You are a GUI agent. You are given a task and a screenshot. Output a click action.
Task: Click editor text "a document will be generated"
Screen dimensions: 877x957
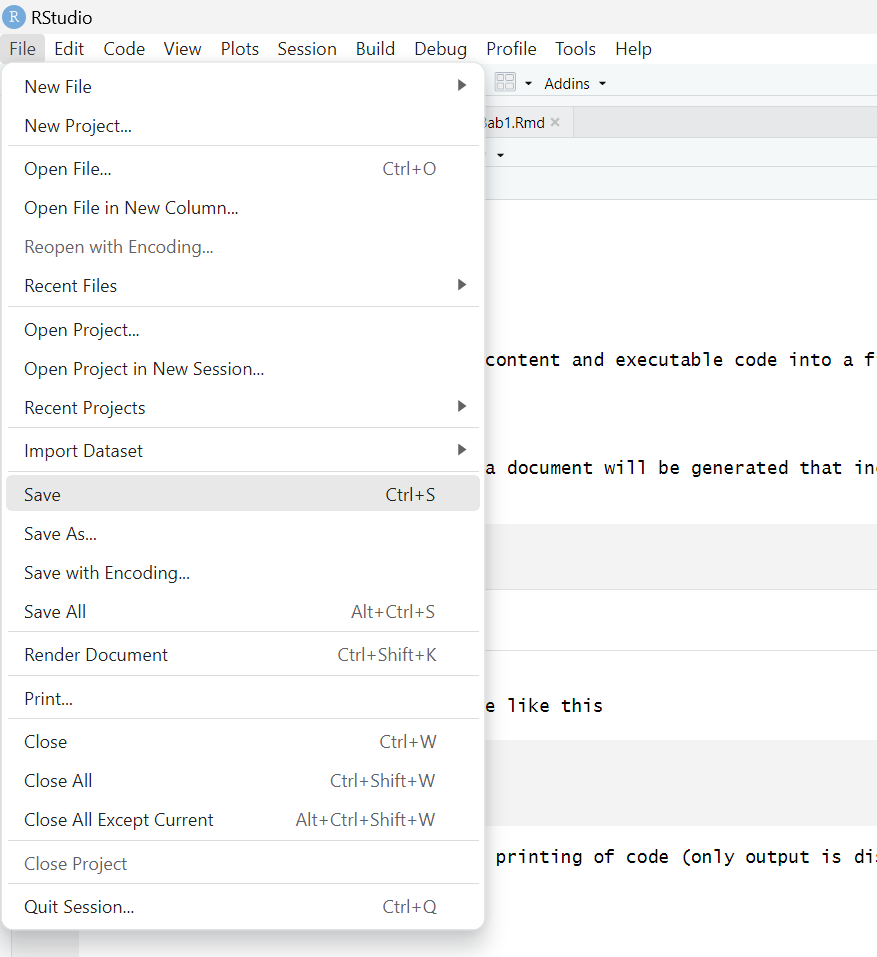coord(681,468)
